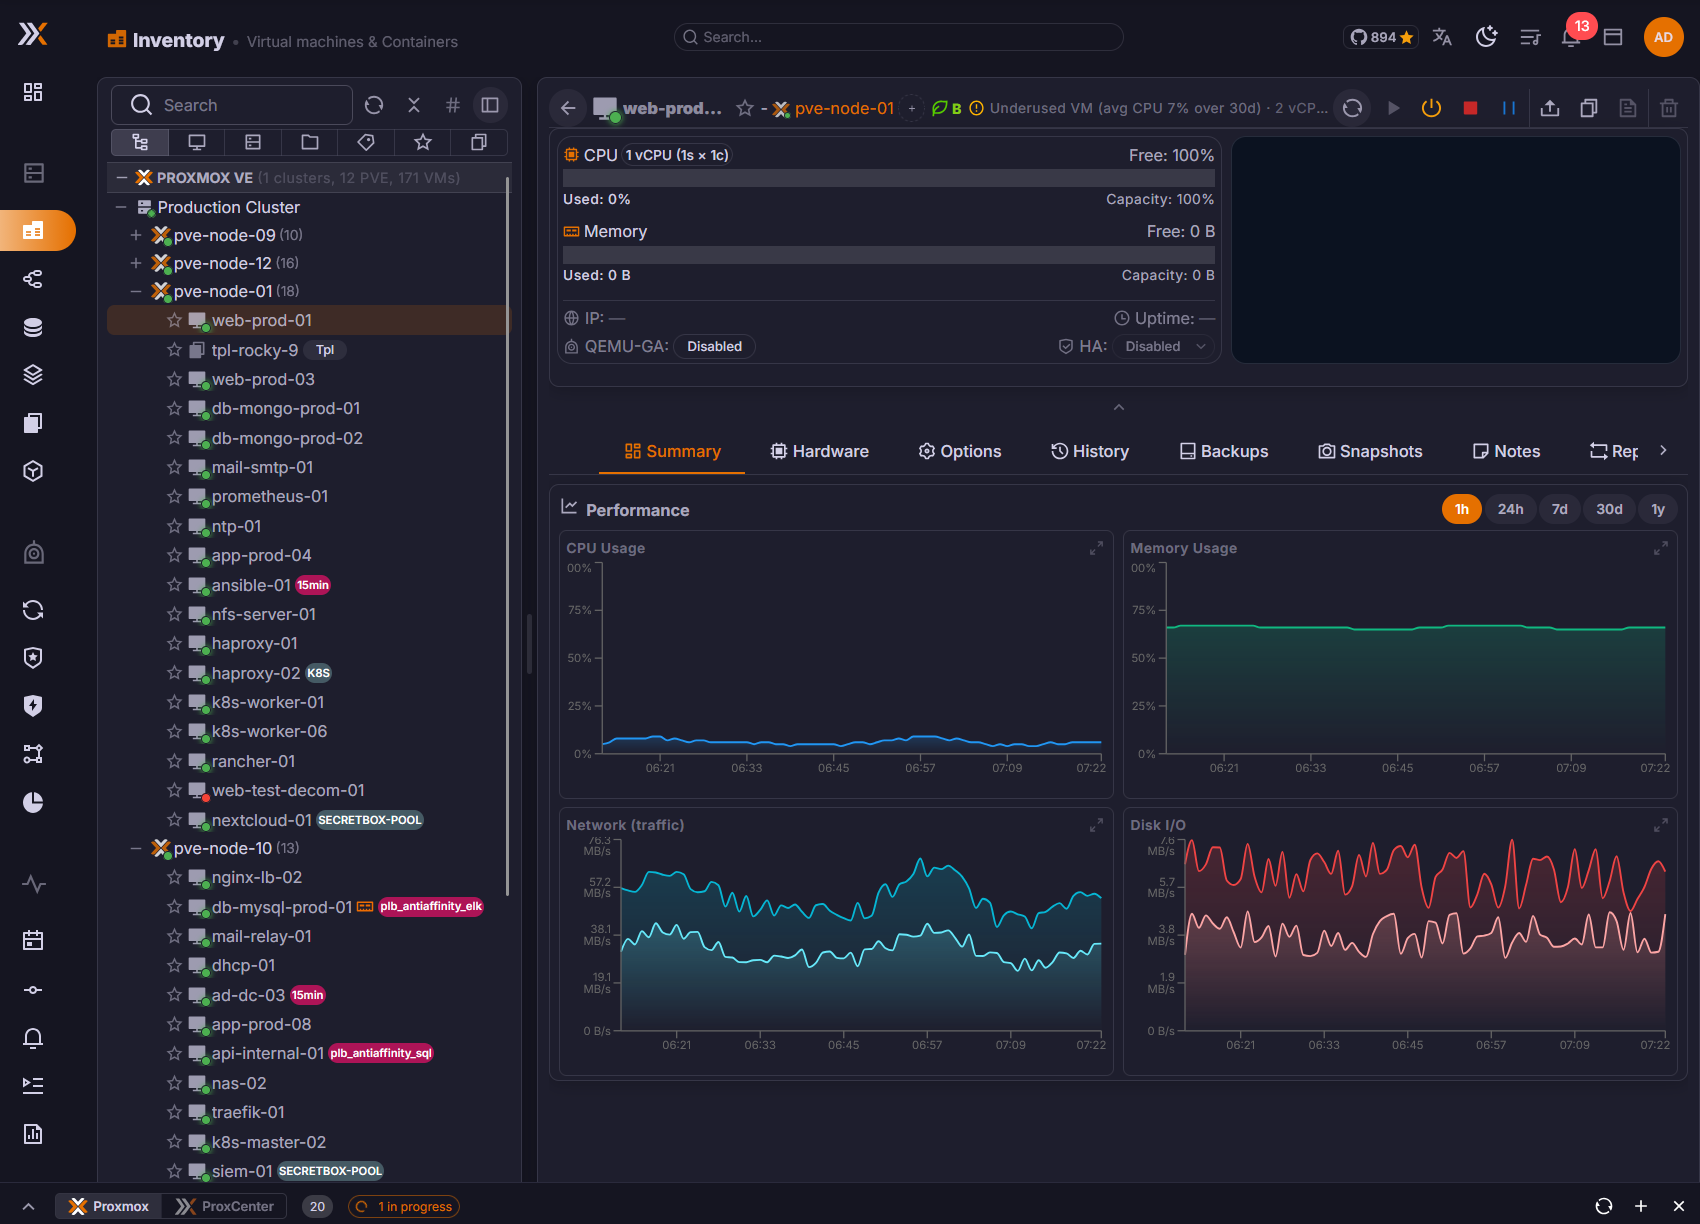The height and width of the screenshot is (1224, 1700).
Task: Collapse the PROXMOX VE root node
Action: click(x=122, y=178)
